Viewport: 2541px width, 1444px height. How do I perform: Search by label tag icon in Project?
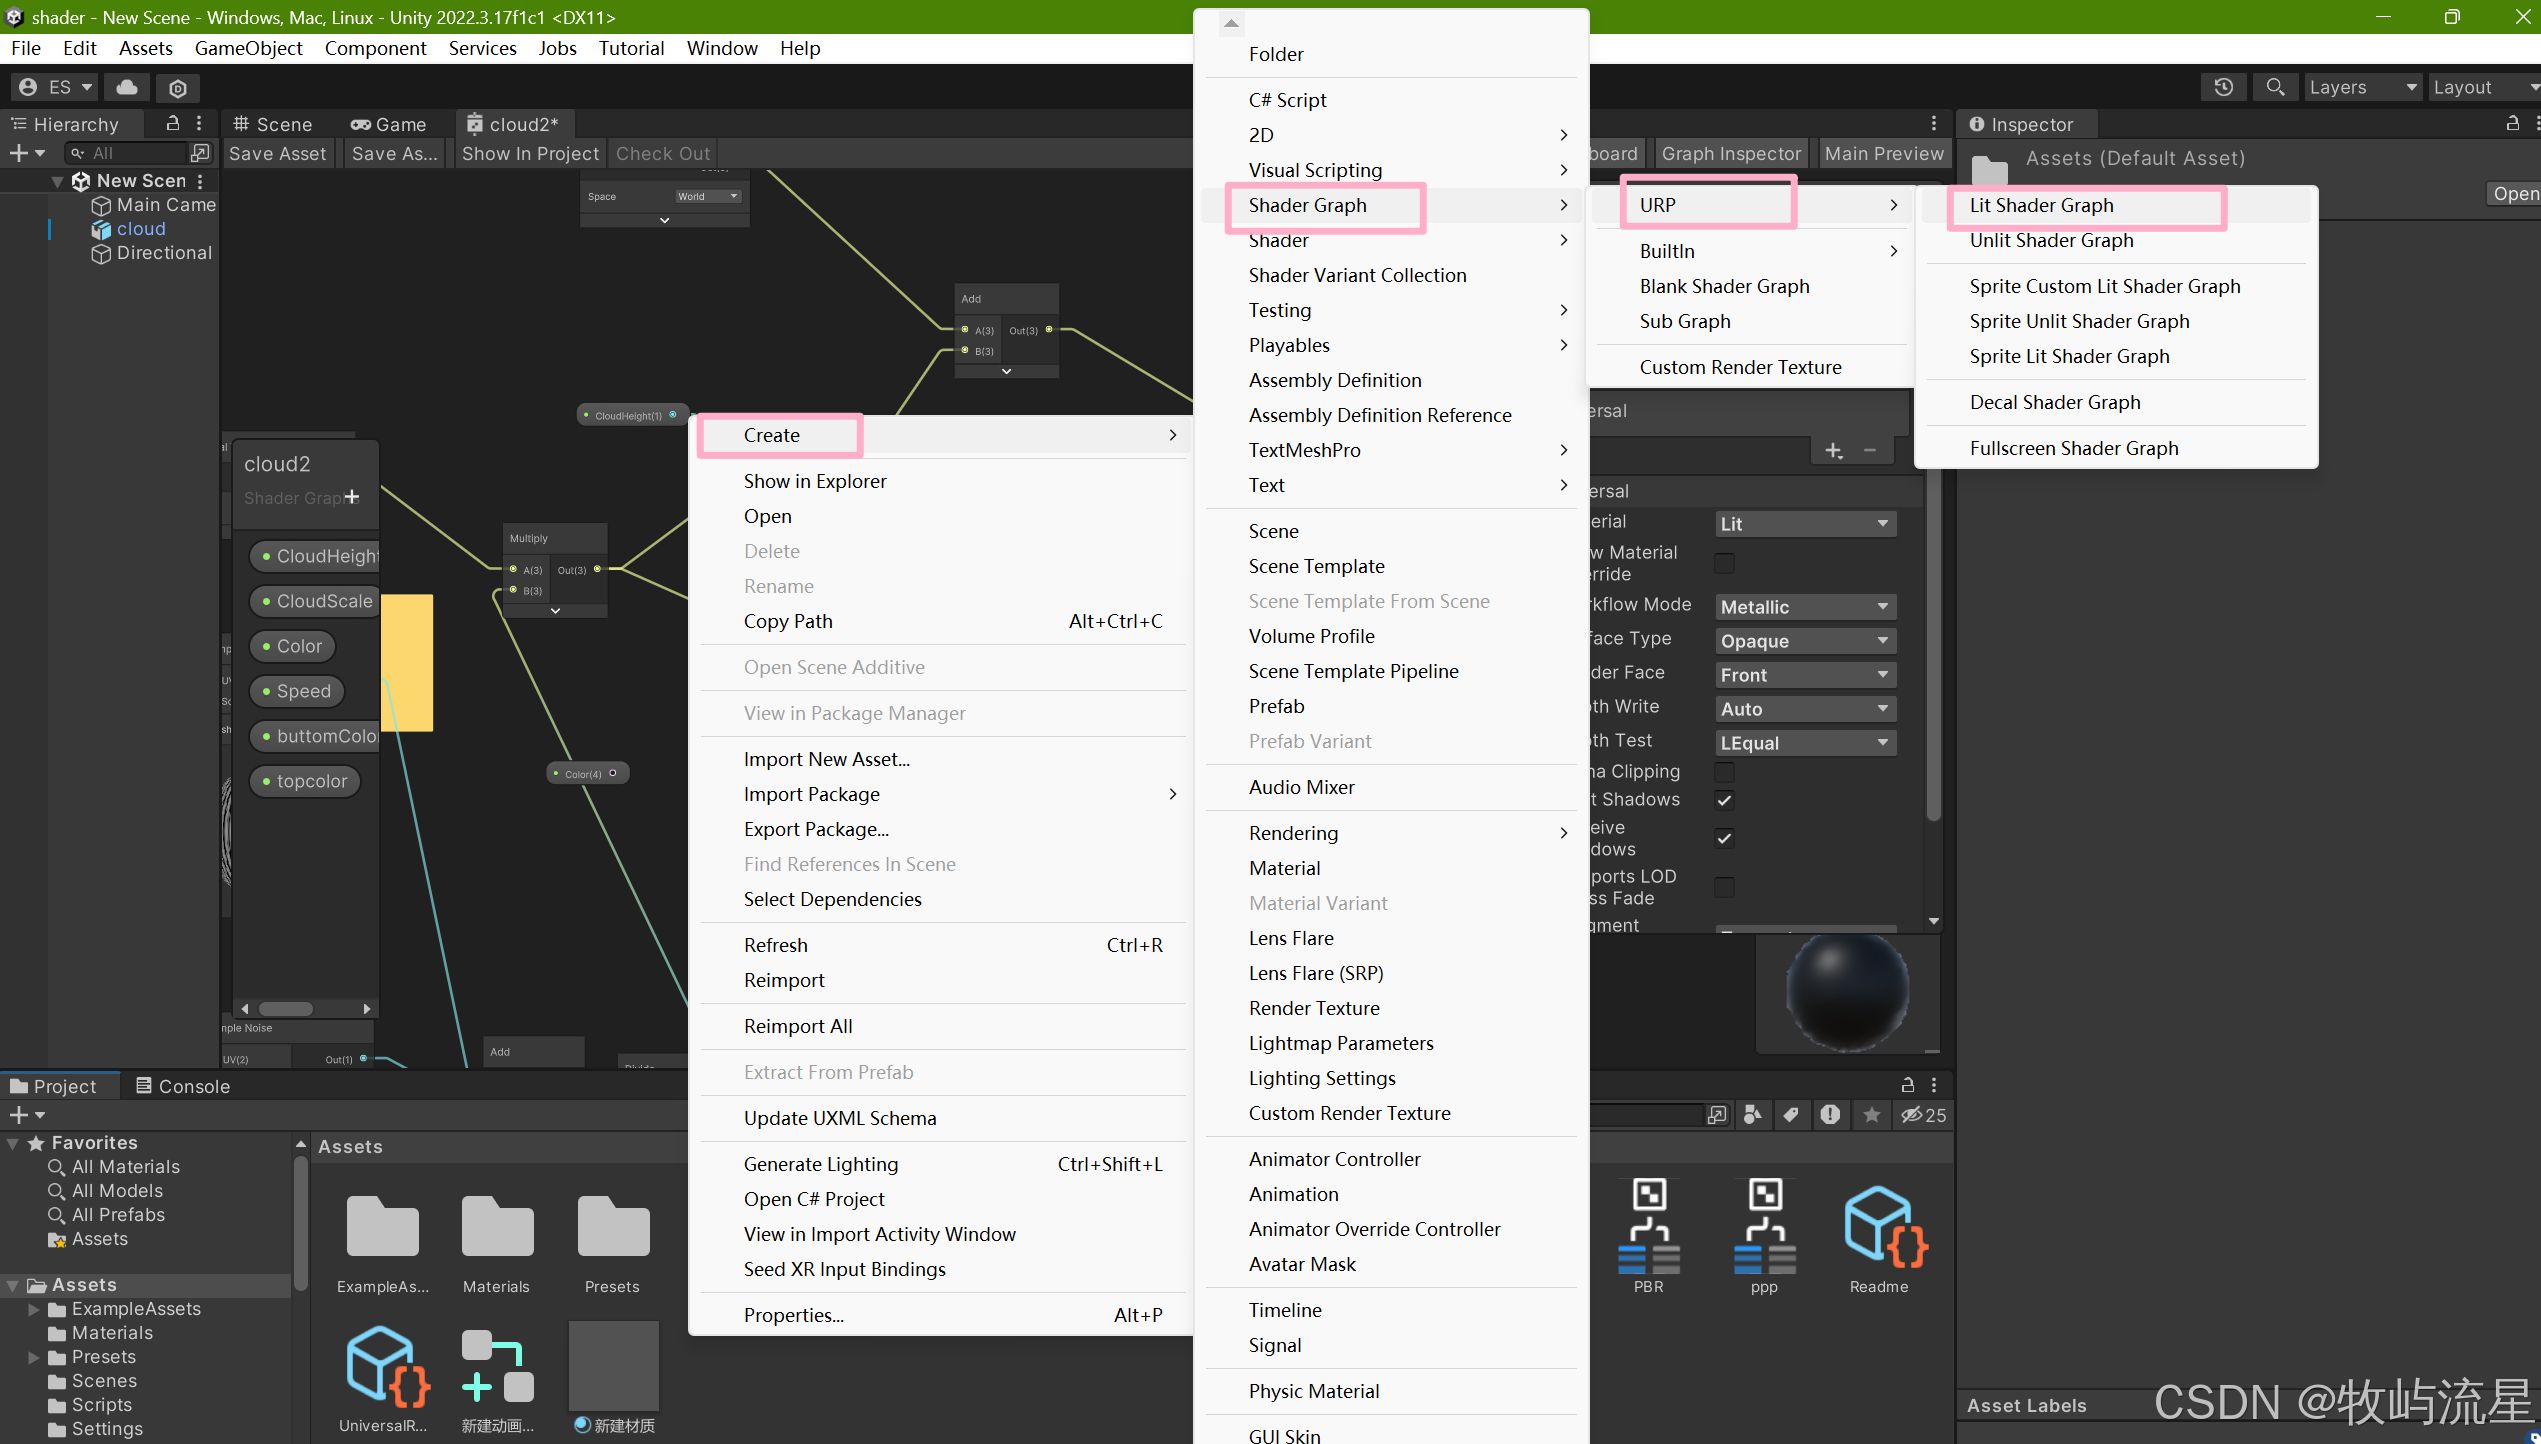point(1791,1115)
